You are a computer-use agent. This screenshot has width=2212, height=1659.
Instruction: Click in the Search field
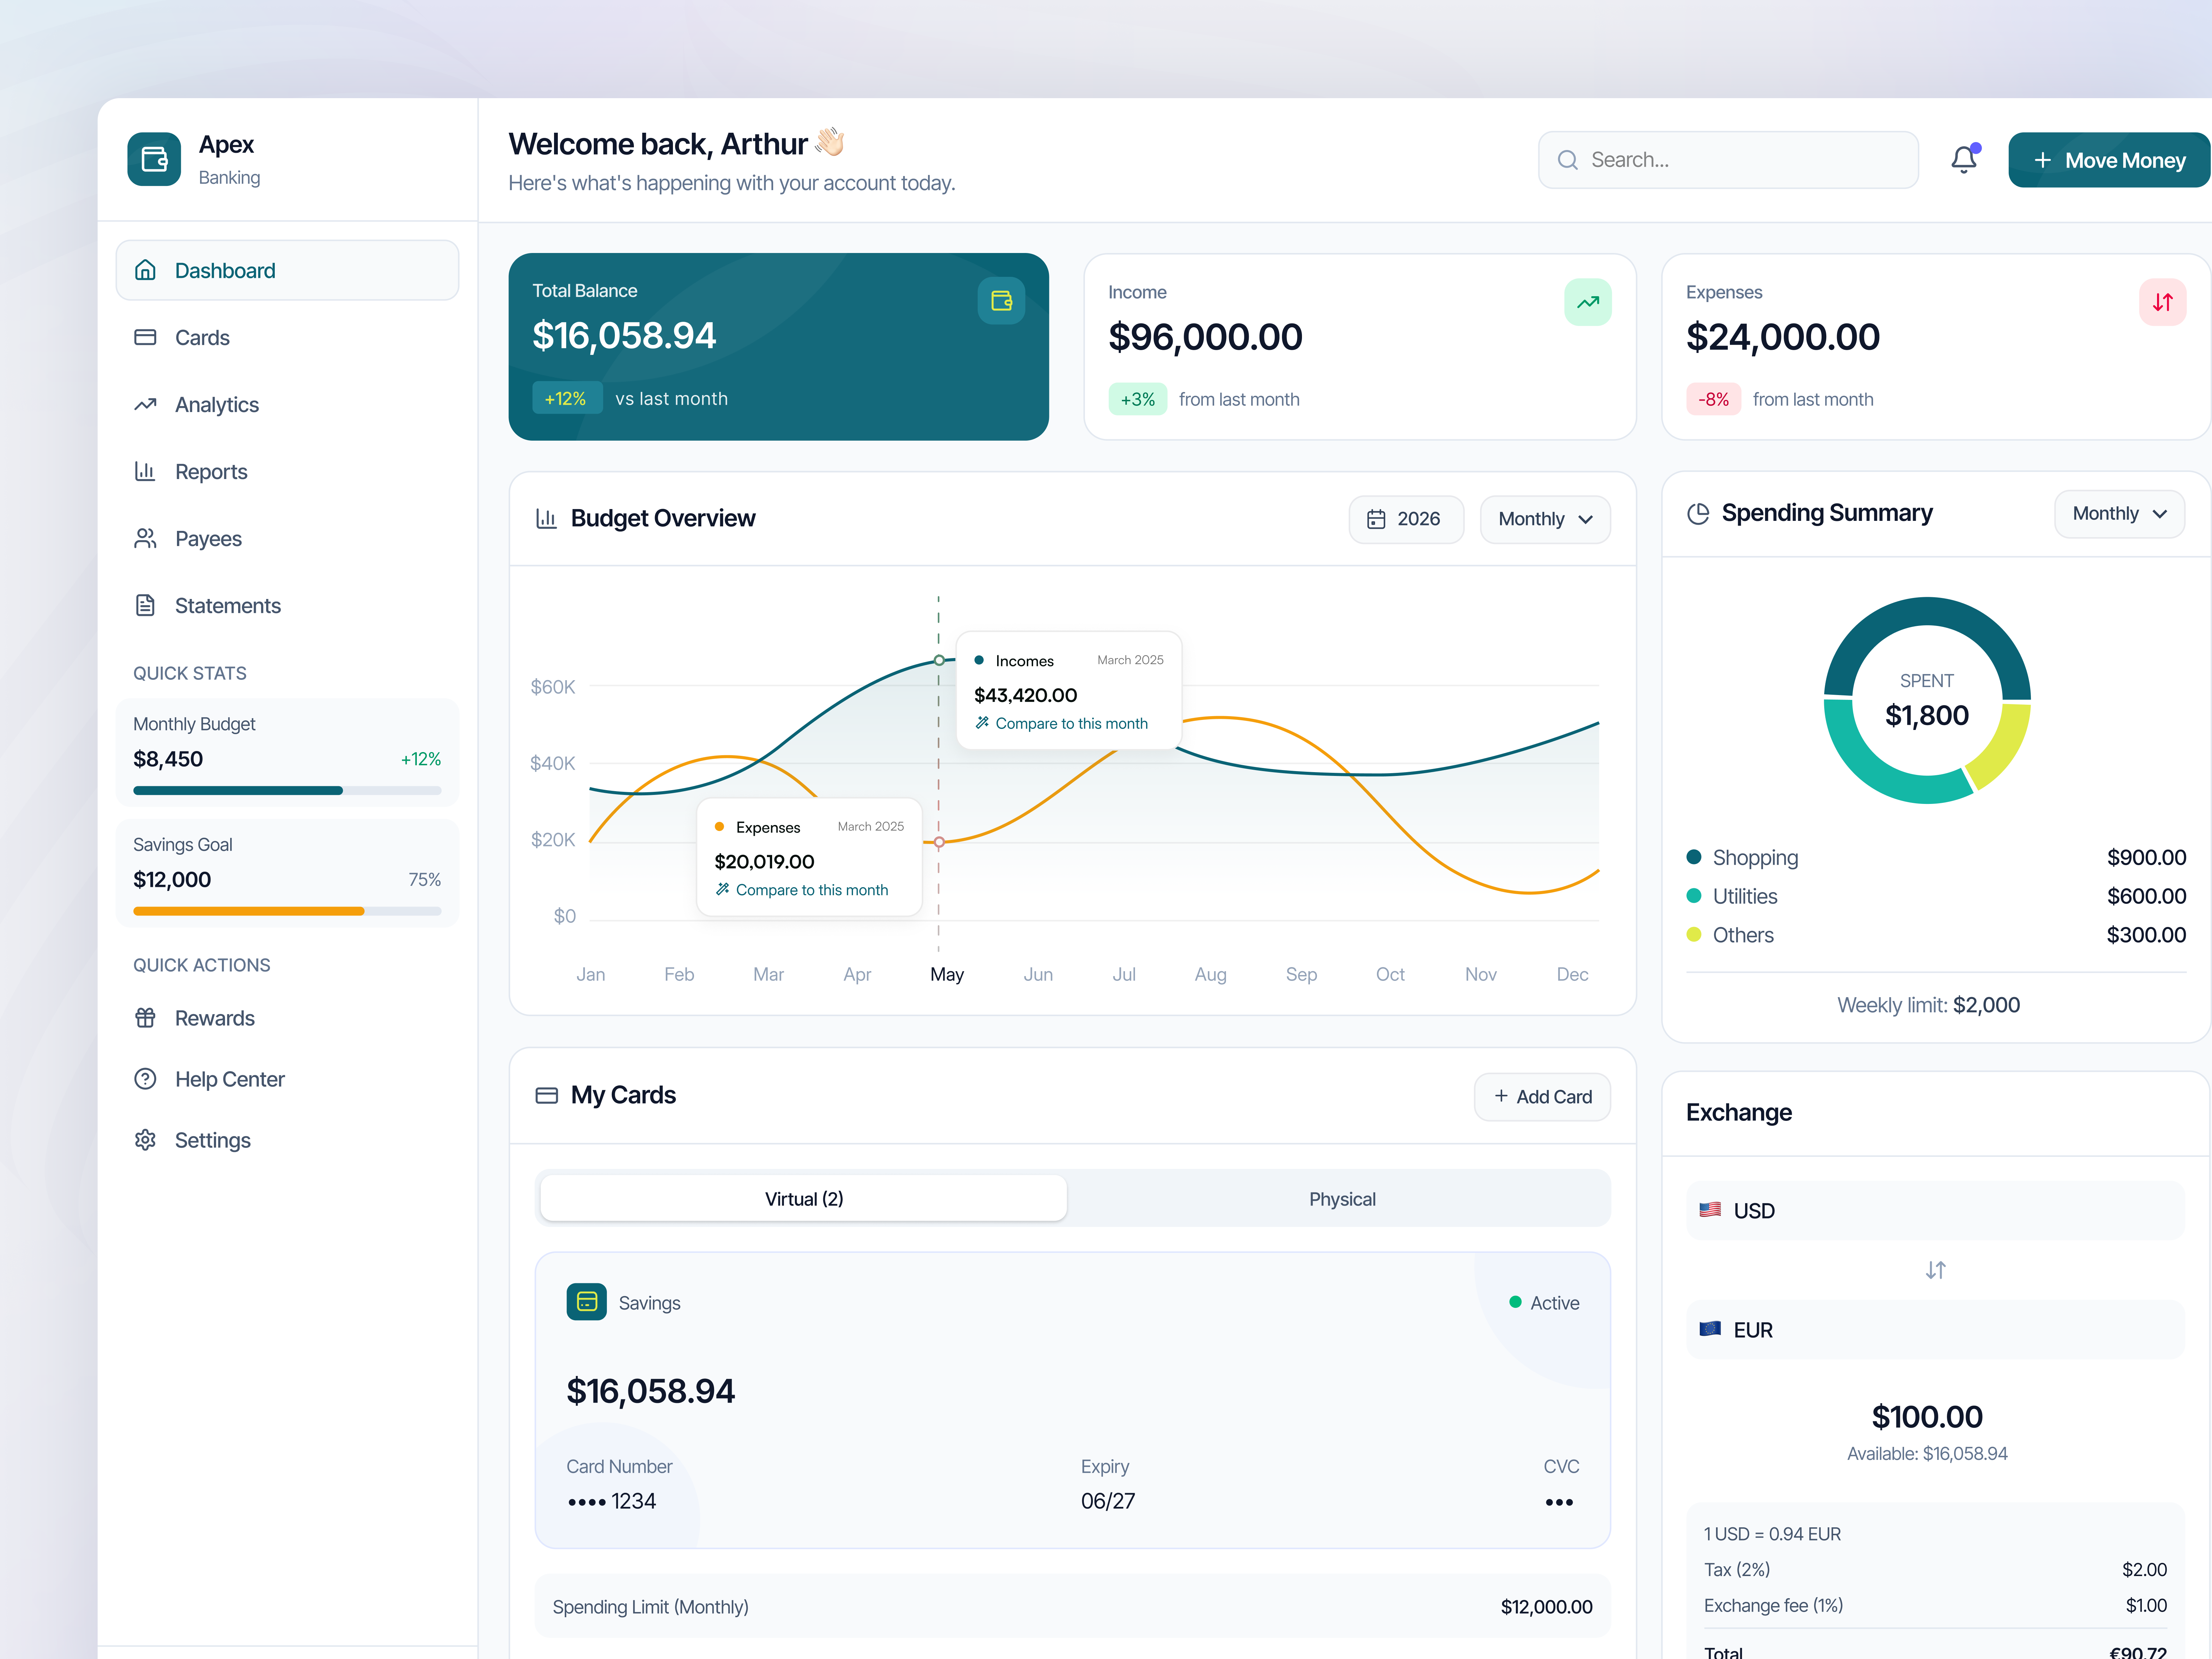coord(1728,160)
